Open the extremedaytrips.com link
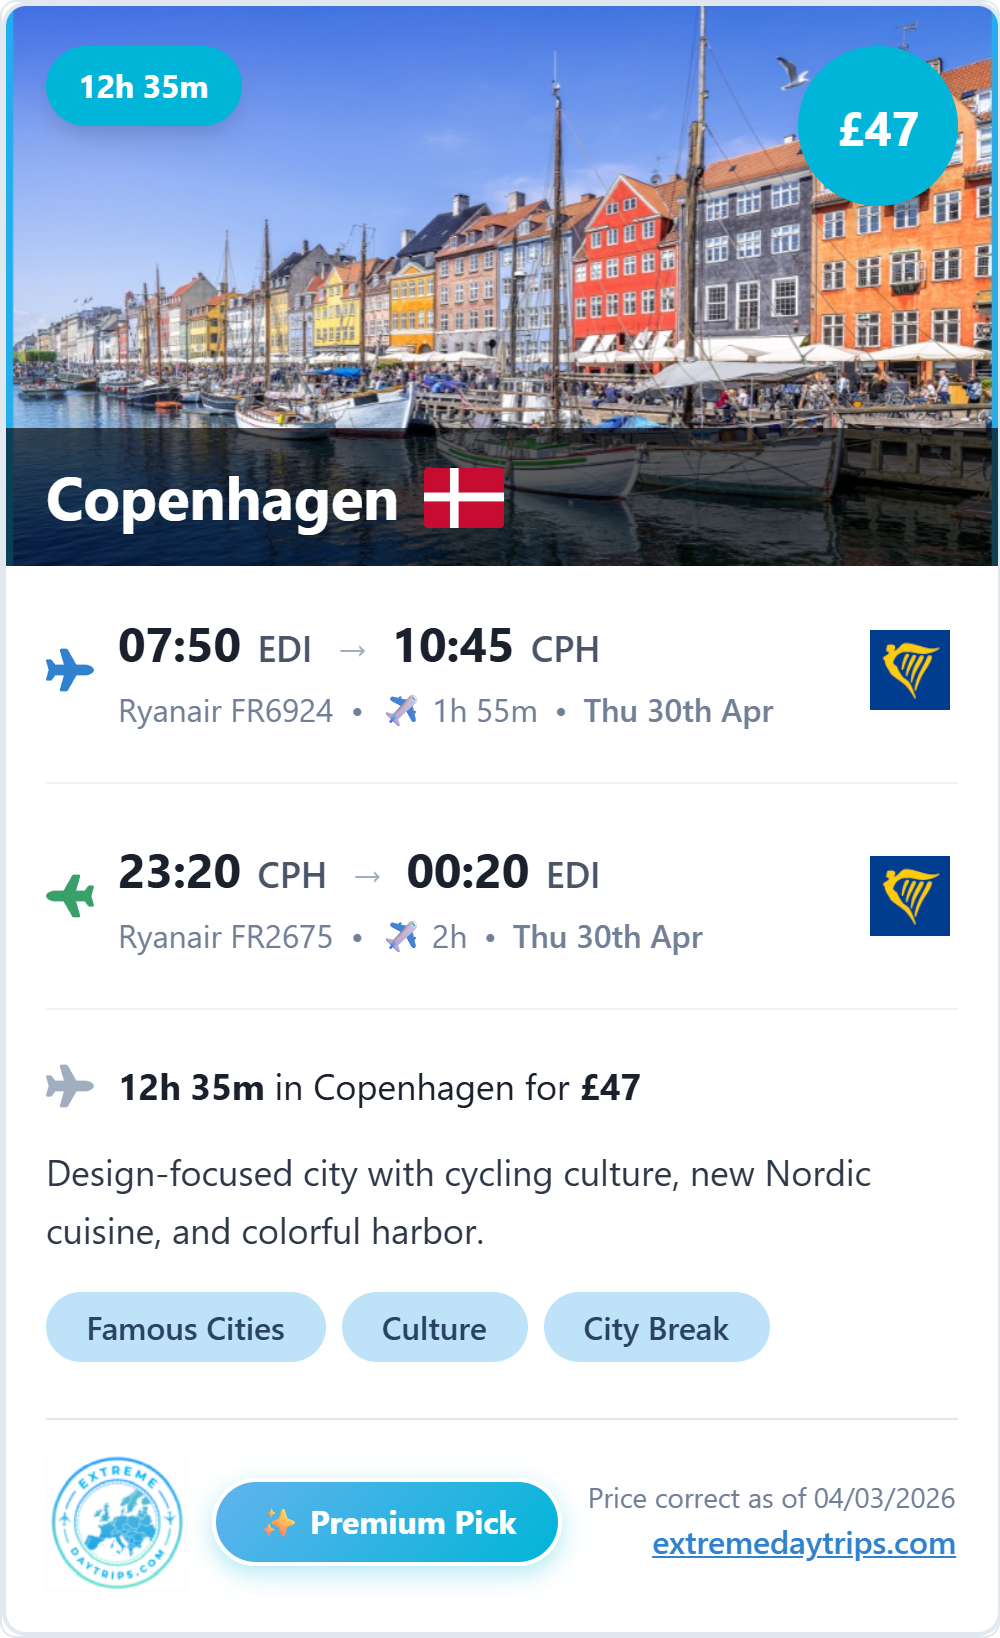 point(803,1543)
